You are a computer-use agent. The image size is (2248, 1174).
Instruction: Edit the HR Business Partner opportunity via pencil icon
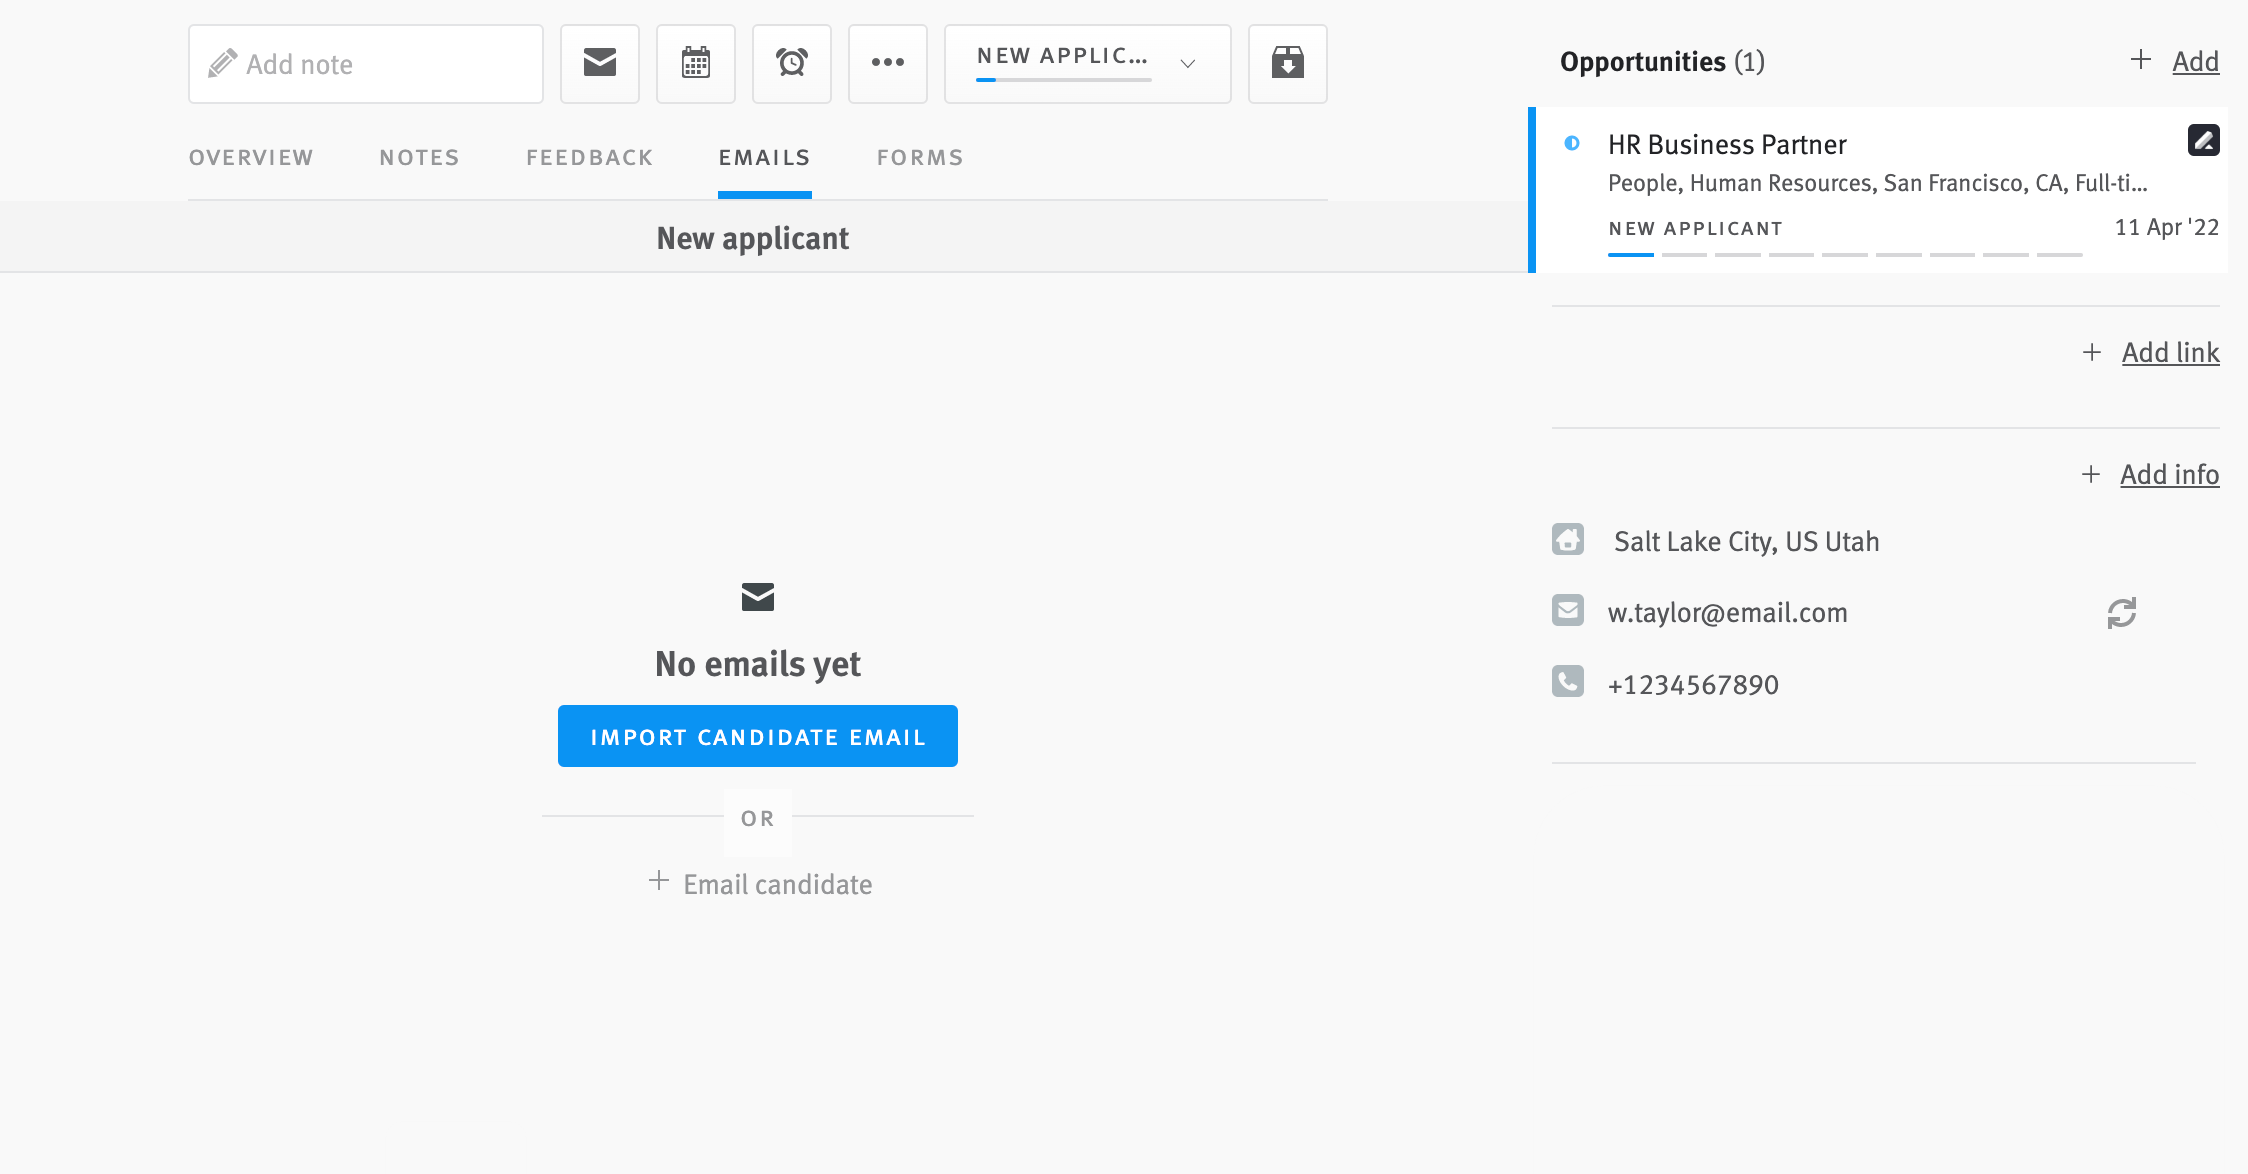2202,140
